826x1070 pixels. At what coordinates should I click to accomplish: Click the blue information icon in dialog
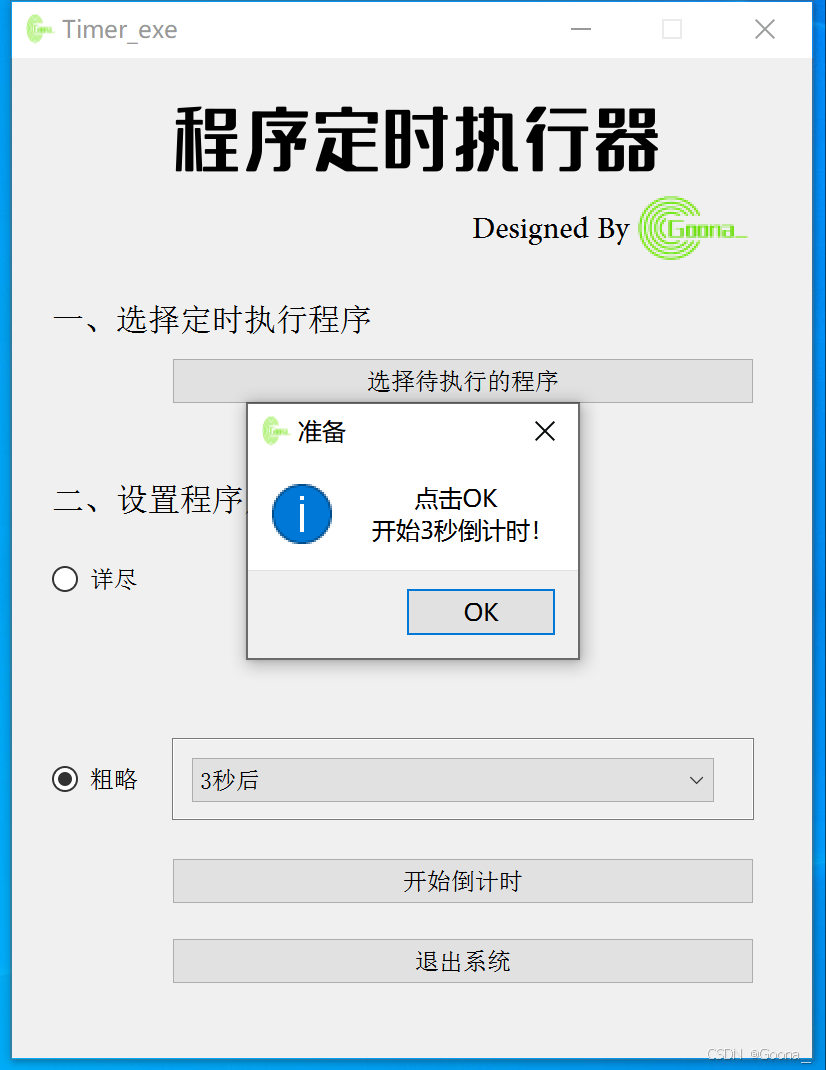[x=302, y=514]
